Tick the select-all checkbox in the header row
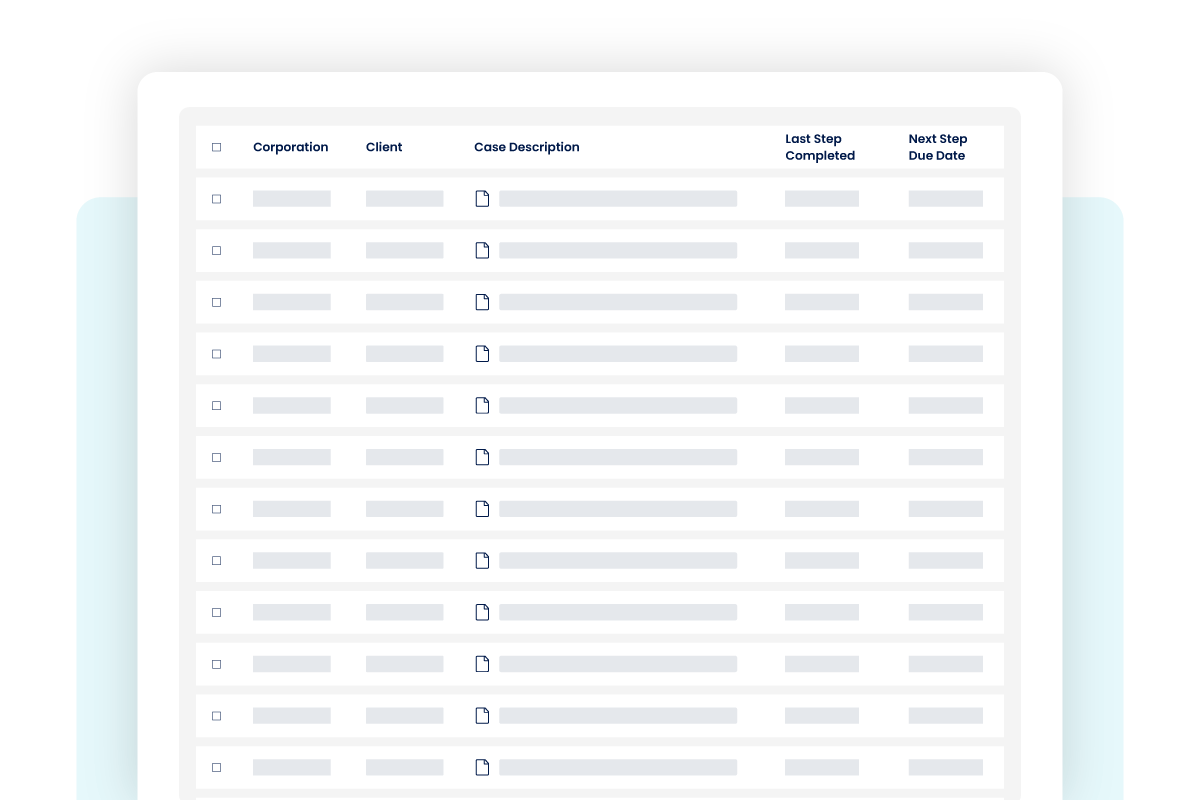1200x800 pixels. (x=216, y=147)
